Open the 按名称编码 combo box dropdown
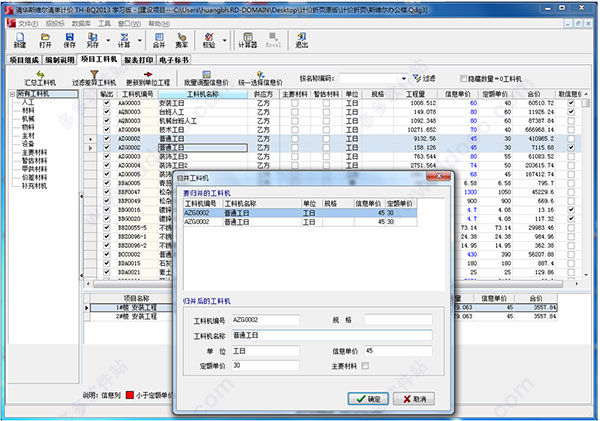Screen dimensions: 600x421 (x=404, y=78)
